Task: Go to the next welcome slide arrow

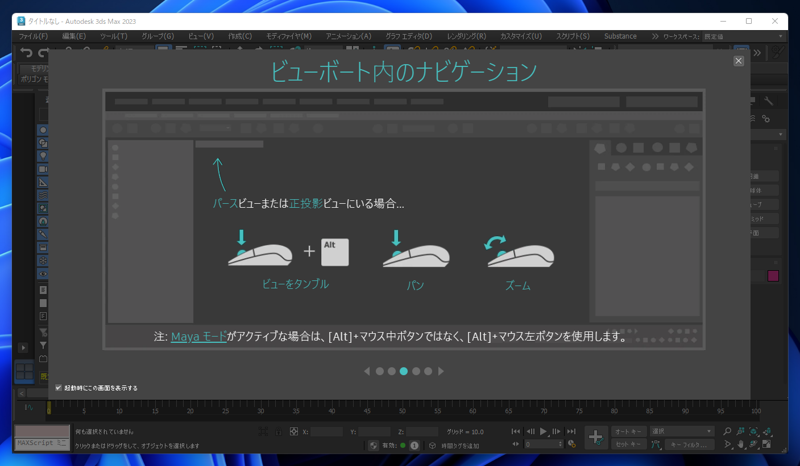Action: pos(441,371)
